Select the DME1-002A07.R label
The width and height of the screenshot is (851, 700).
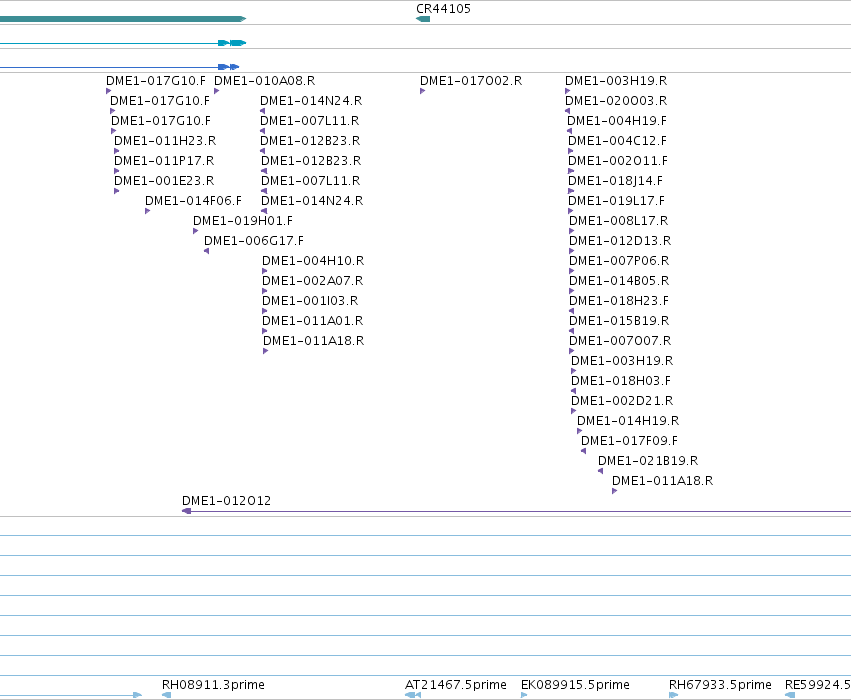pyautogui.click(x=313, y=281)
